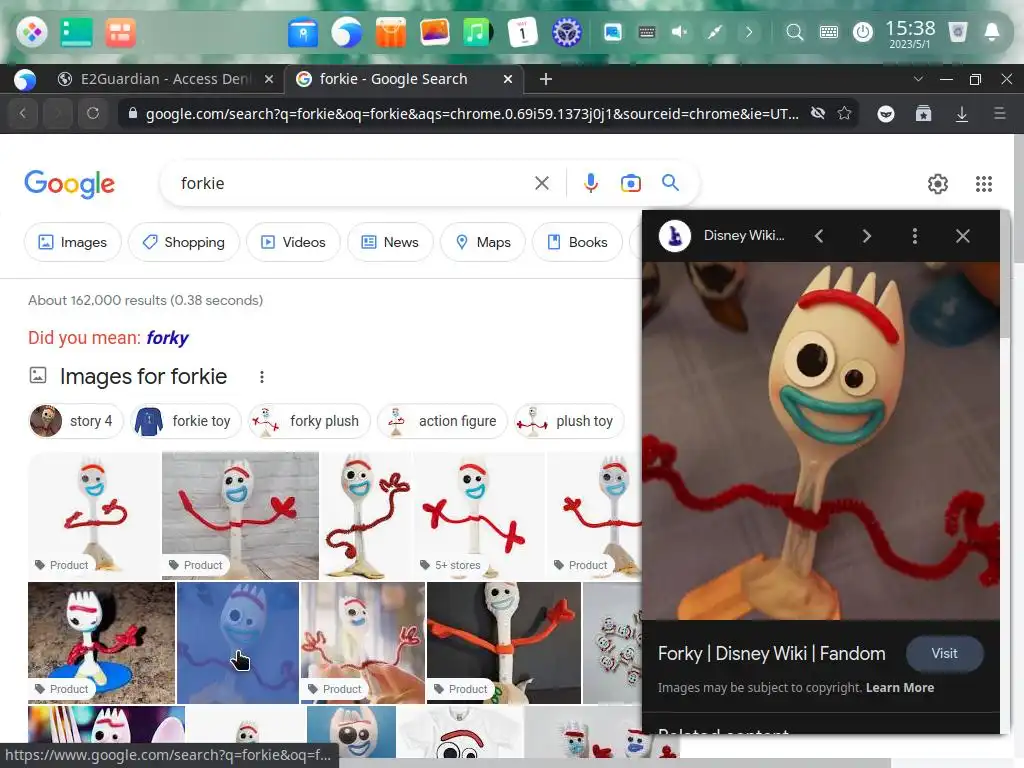The height and width of the screenshot is (768, 1024).
Task: Select the 'forky plush' image chip
Action: coord(309,421)
